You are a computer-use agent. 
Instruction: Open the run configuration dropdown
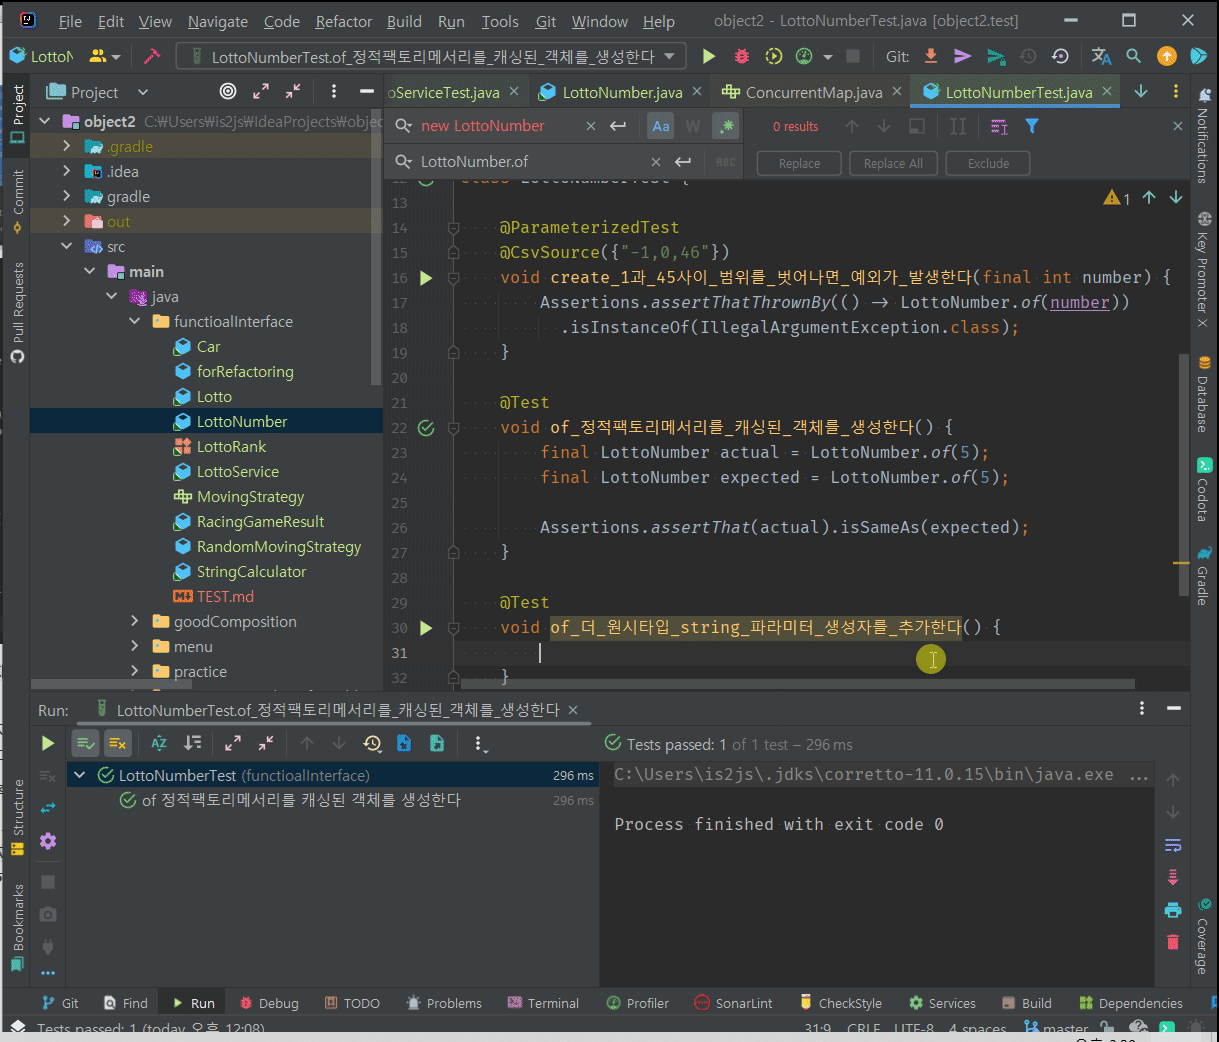(x=669, y=57)
